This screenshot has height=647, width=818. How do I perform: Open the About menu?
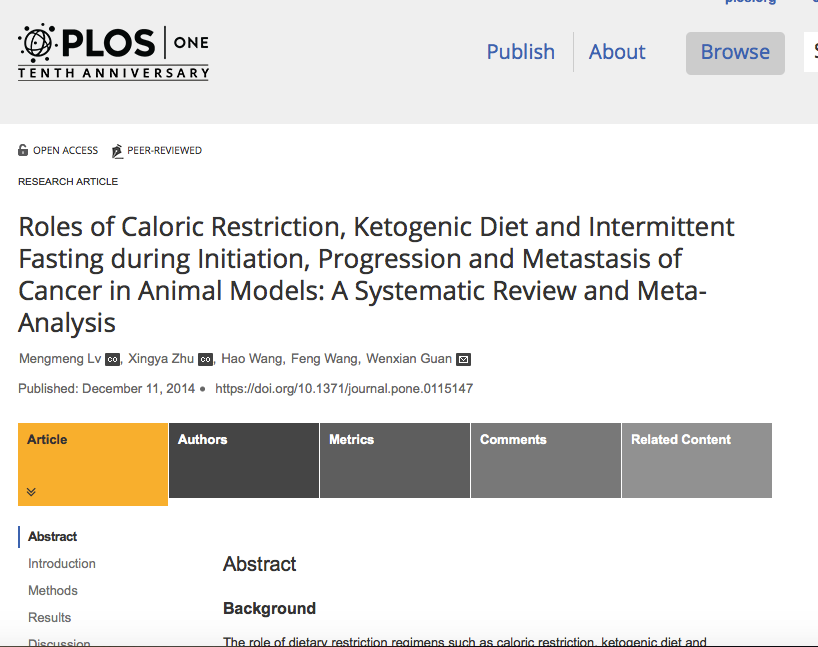click(617, 52)
